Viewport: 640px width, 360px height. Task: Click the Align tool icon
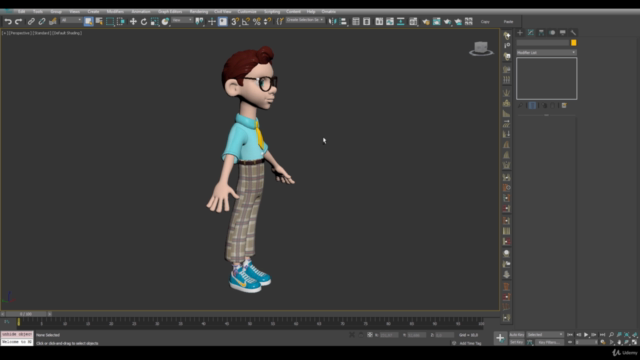343,22
